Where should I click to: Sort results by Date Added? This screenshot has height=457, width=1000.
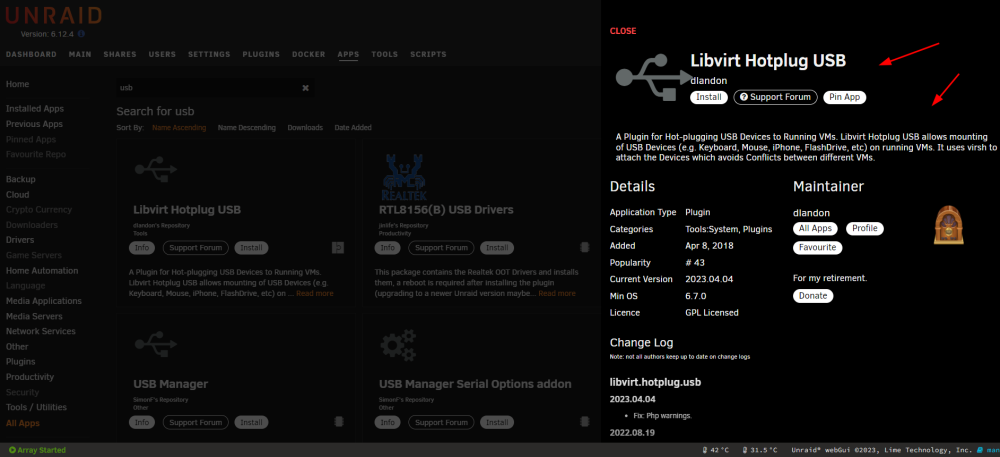pos(353,127)
